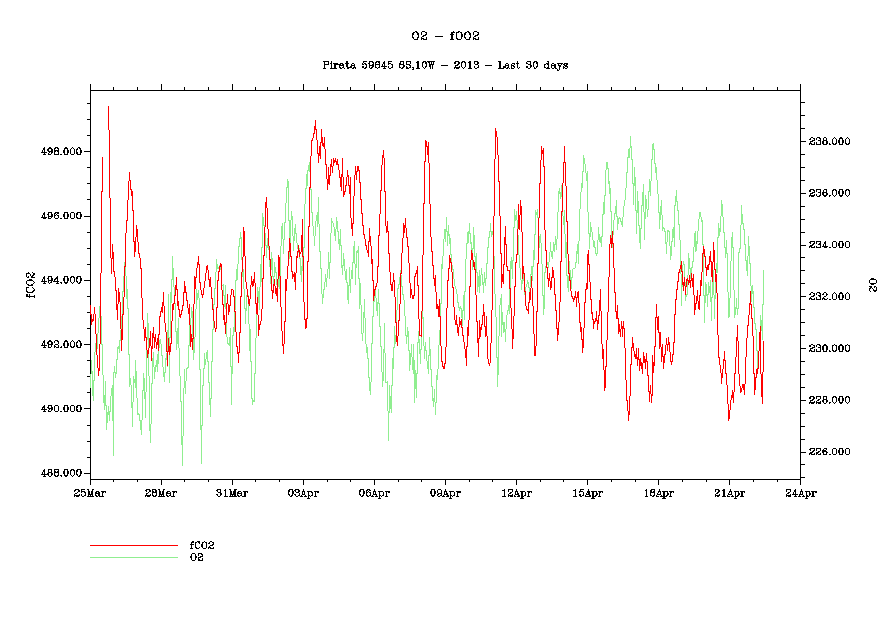This screenshot has height=630, width=891.
Task: Select the 09Apr date on x-axis
Action: tap(445, 493)
